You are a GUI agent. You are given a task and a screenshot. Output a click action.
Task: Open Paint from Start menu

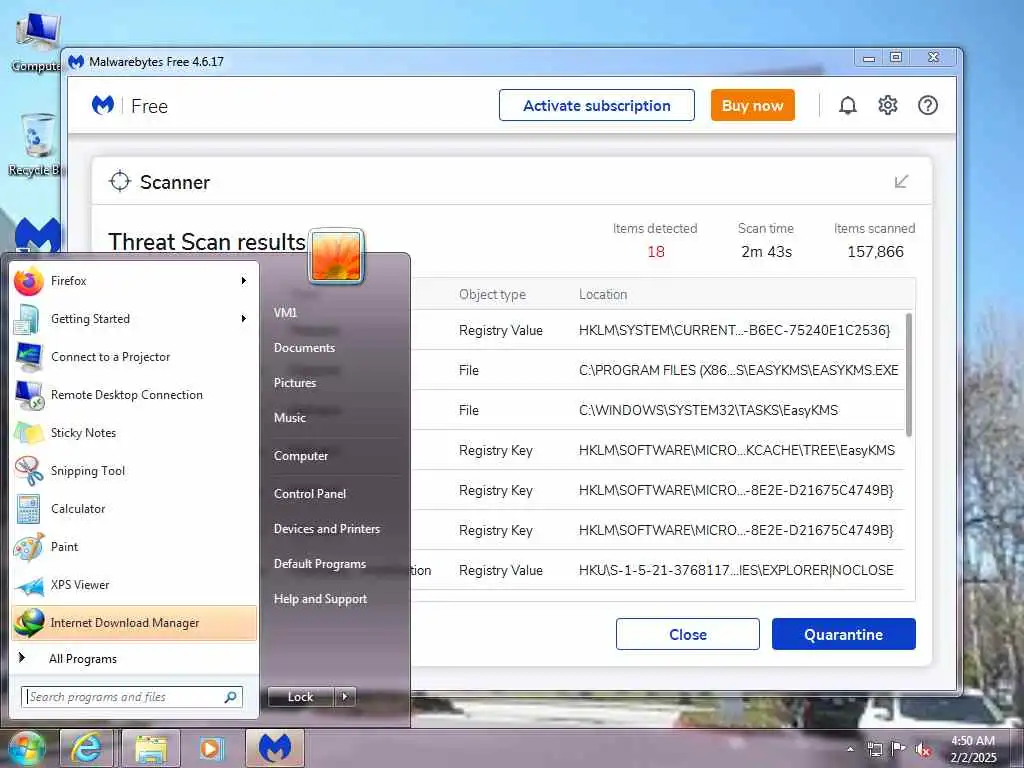click(134, 547)
